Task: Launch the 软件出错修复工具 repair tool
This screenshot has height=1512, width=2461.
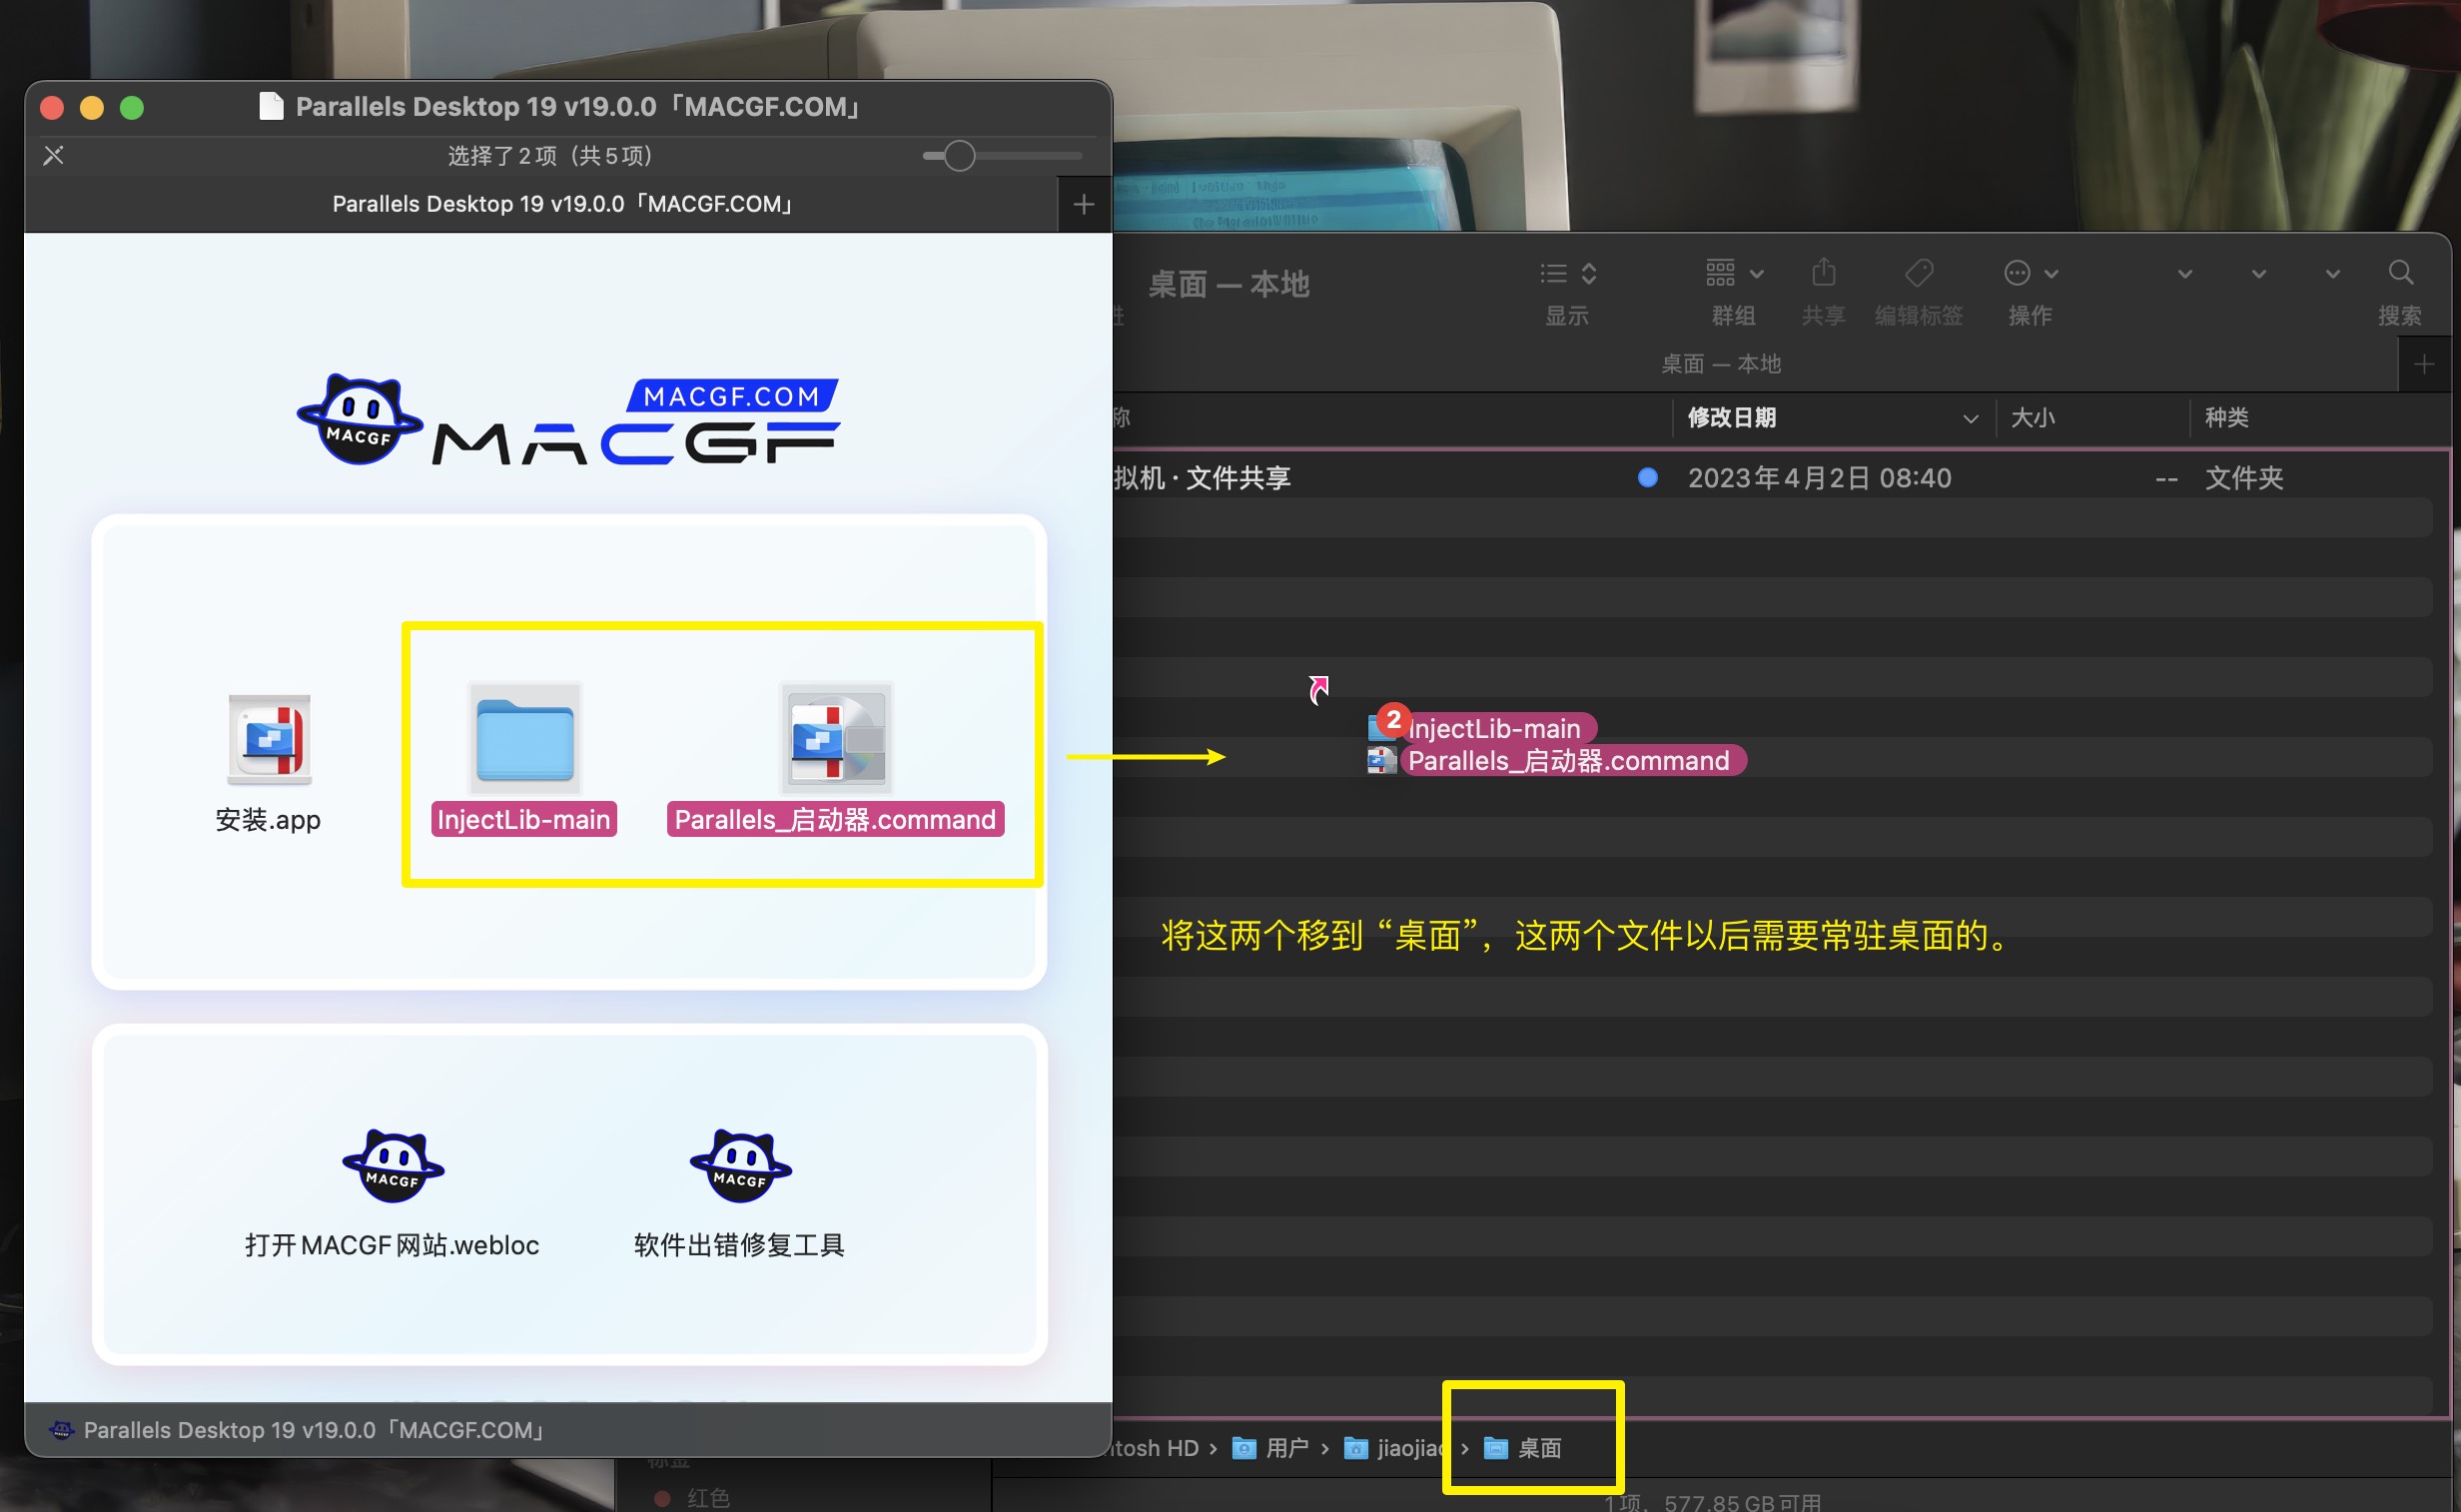Action: click(x=739, y=1165)
